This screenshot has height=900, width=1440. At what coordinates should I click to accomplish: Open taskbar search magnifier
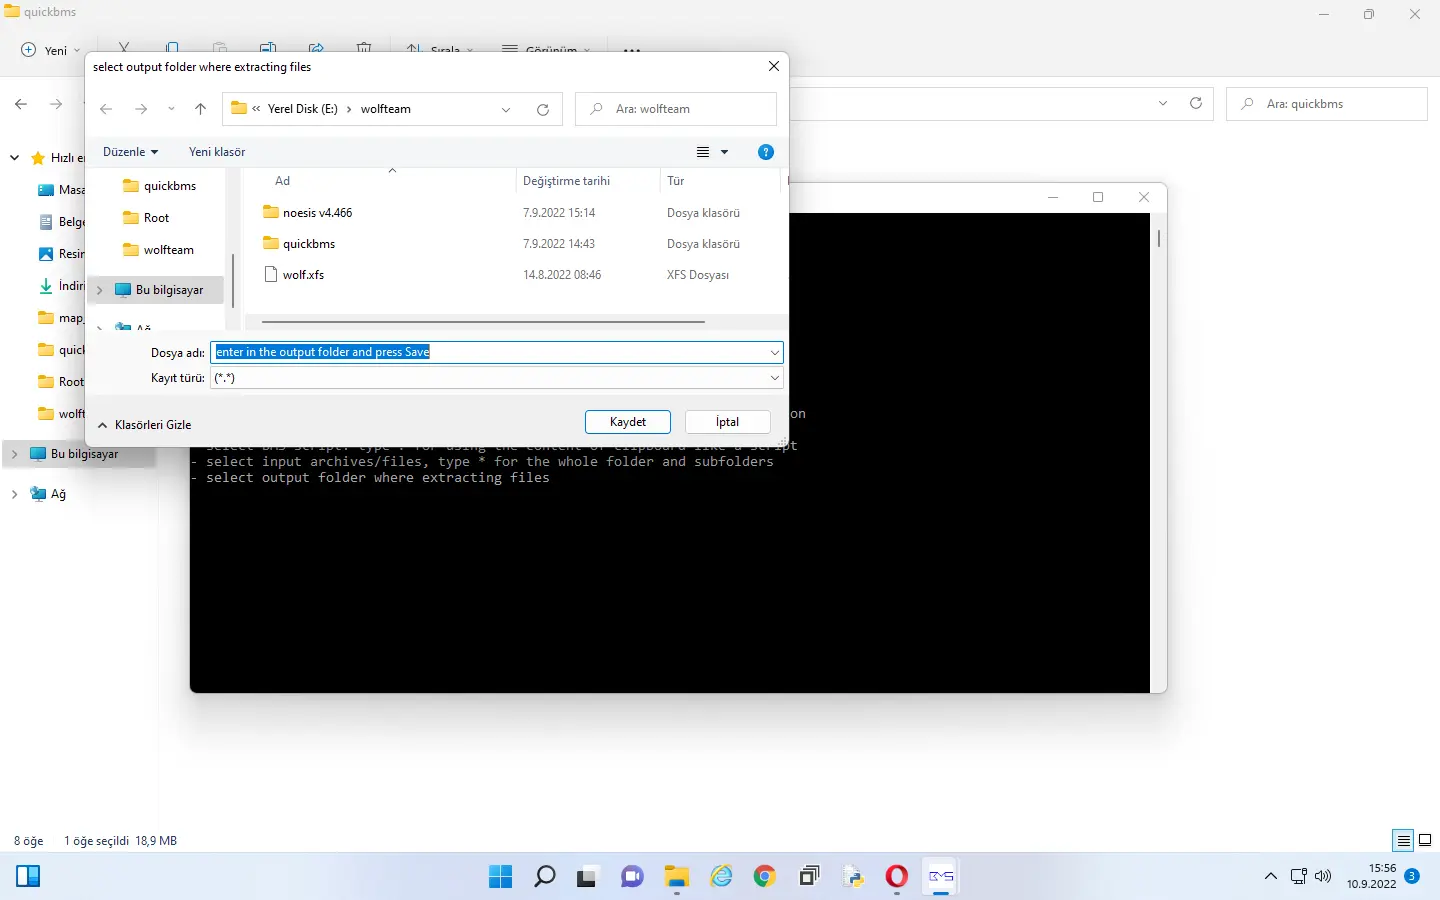pos(544,877)
